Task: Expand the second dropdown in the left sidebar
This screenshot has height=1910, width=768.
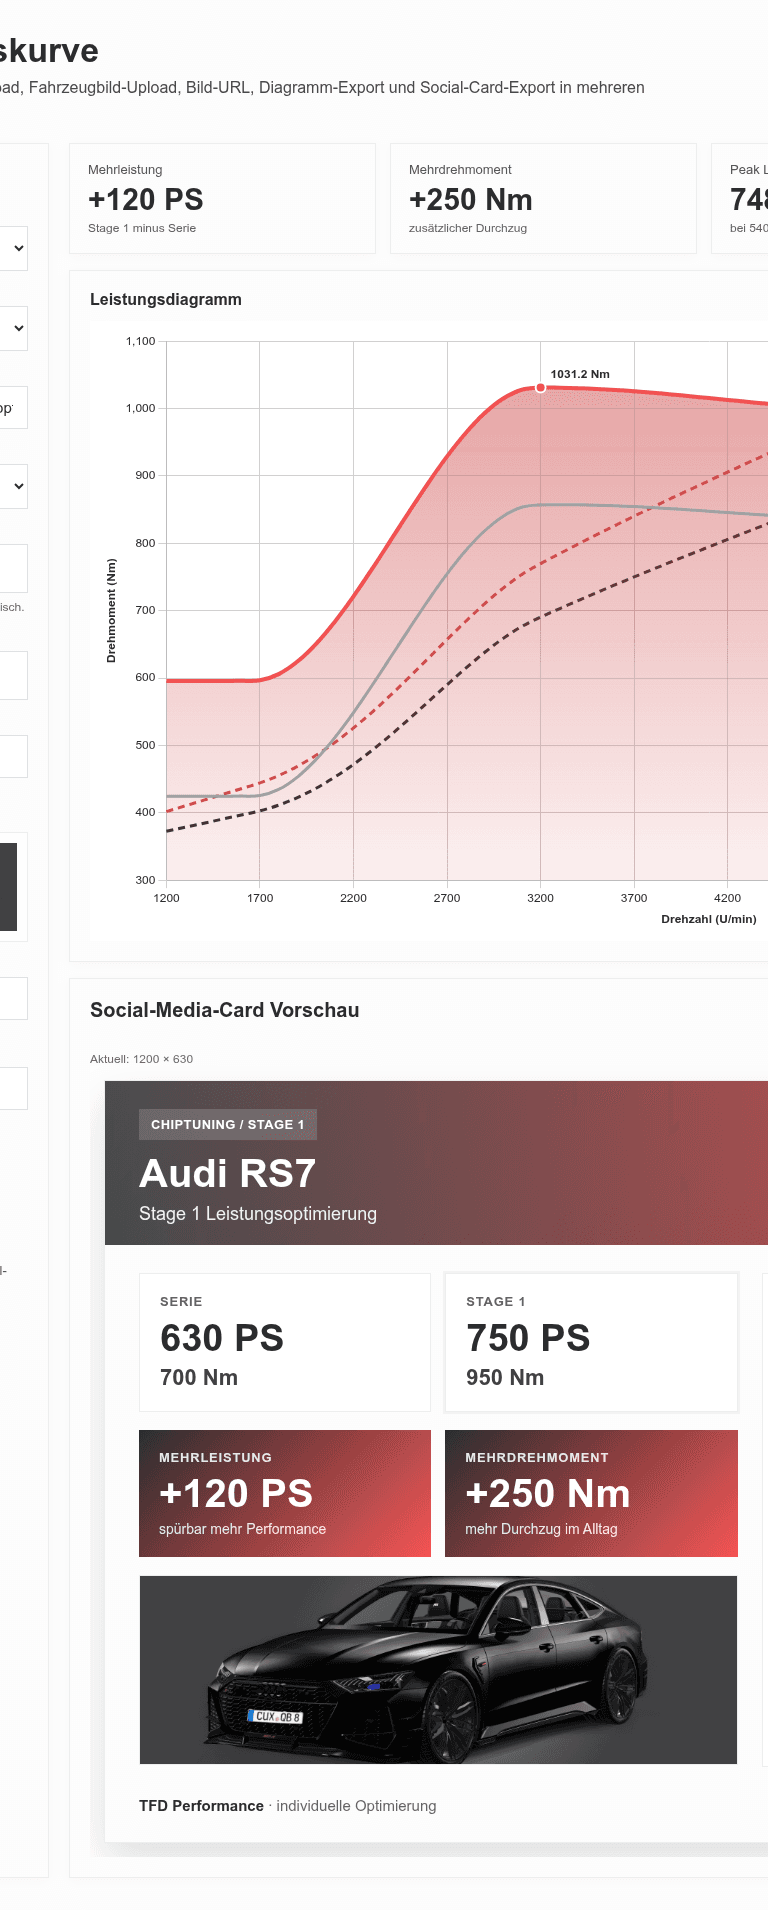Action: click(x=14, y=329)
